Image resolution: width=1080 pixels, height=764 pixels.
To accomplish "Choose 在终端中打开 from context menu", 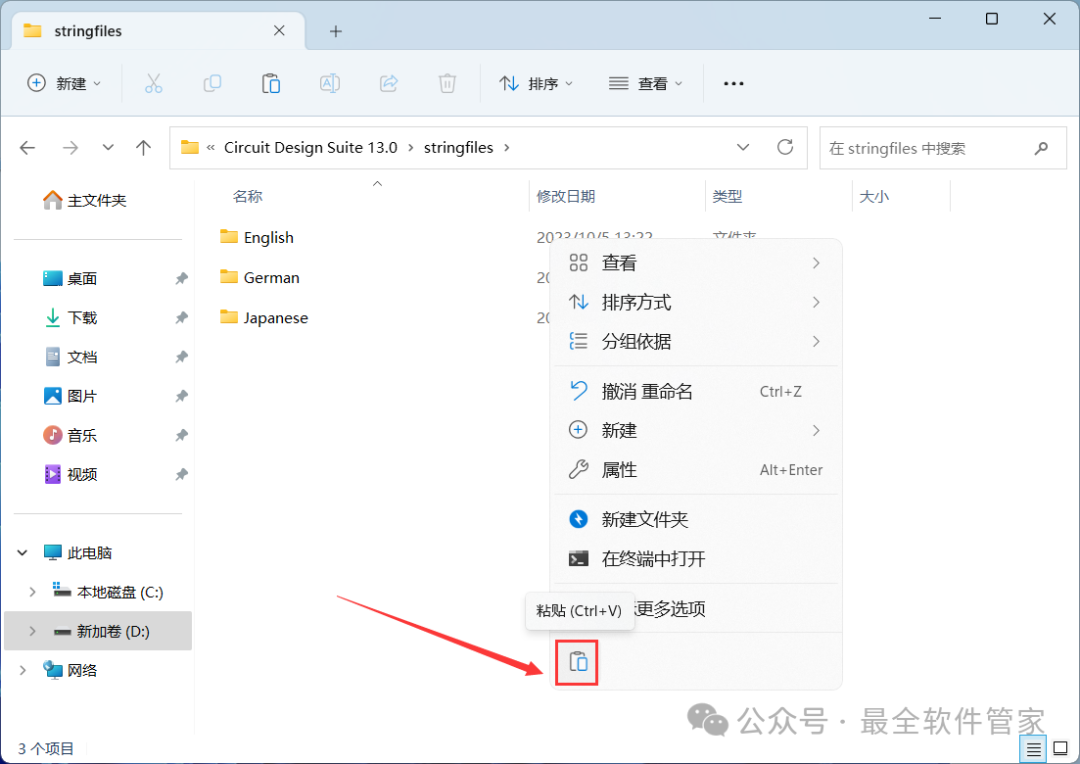I will click(696, 559).
